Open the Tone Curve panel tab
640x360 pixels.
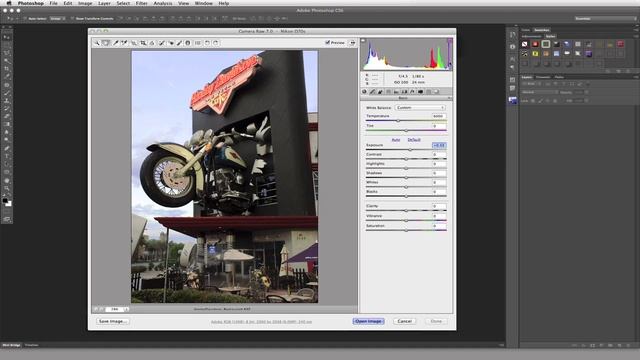point(372,92)
